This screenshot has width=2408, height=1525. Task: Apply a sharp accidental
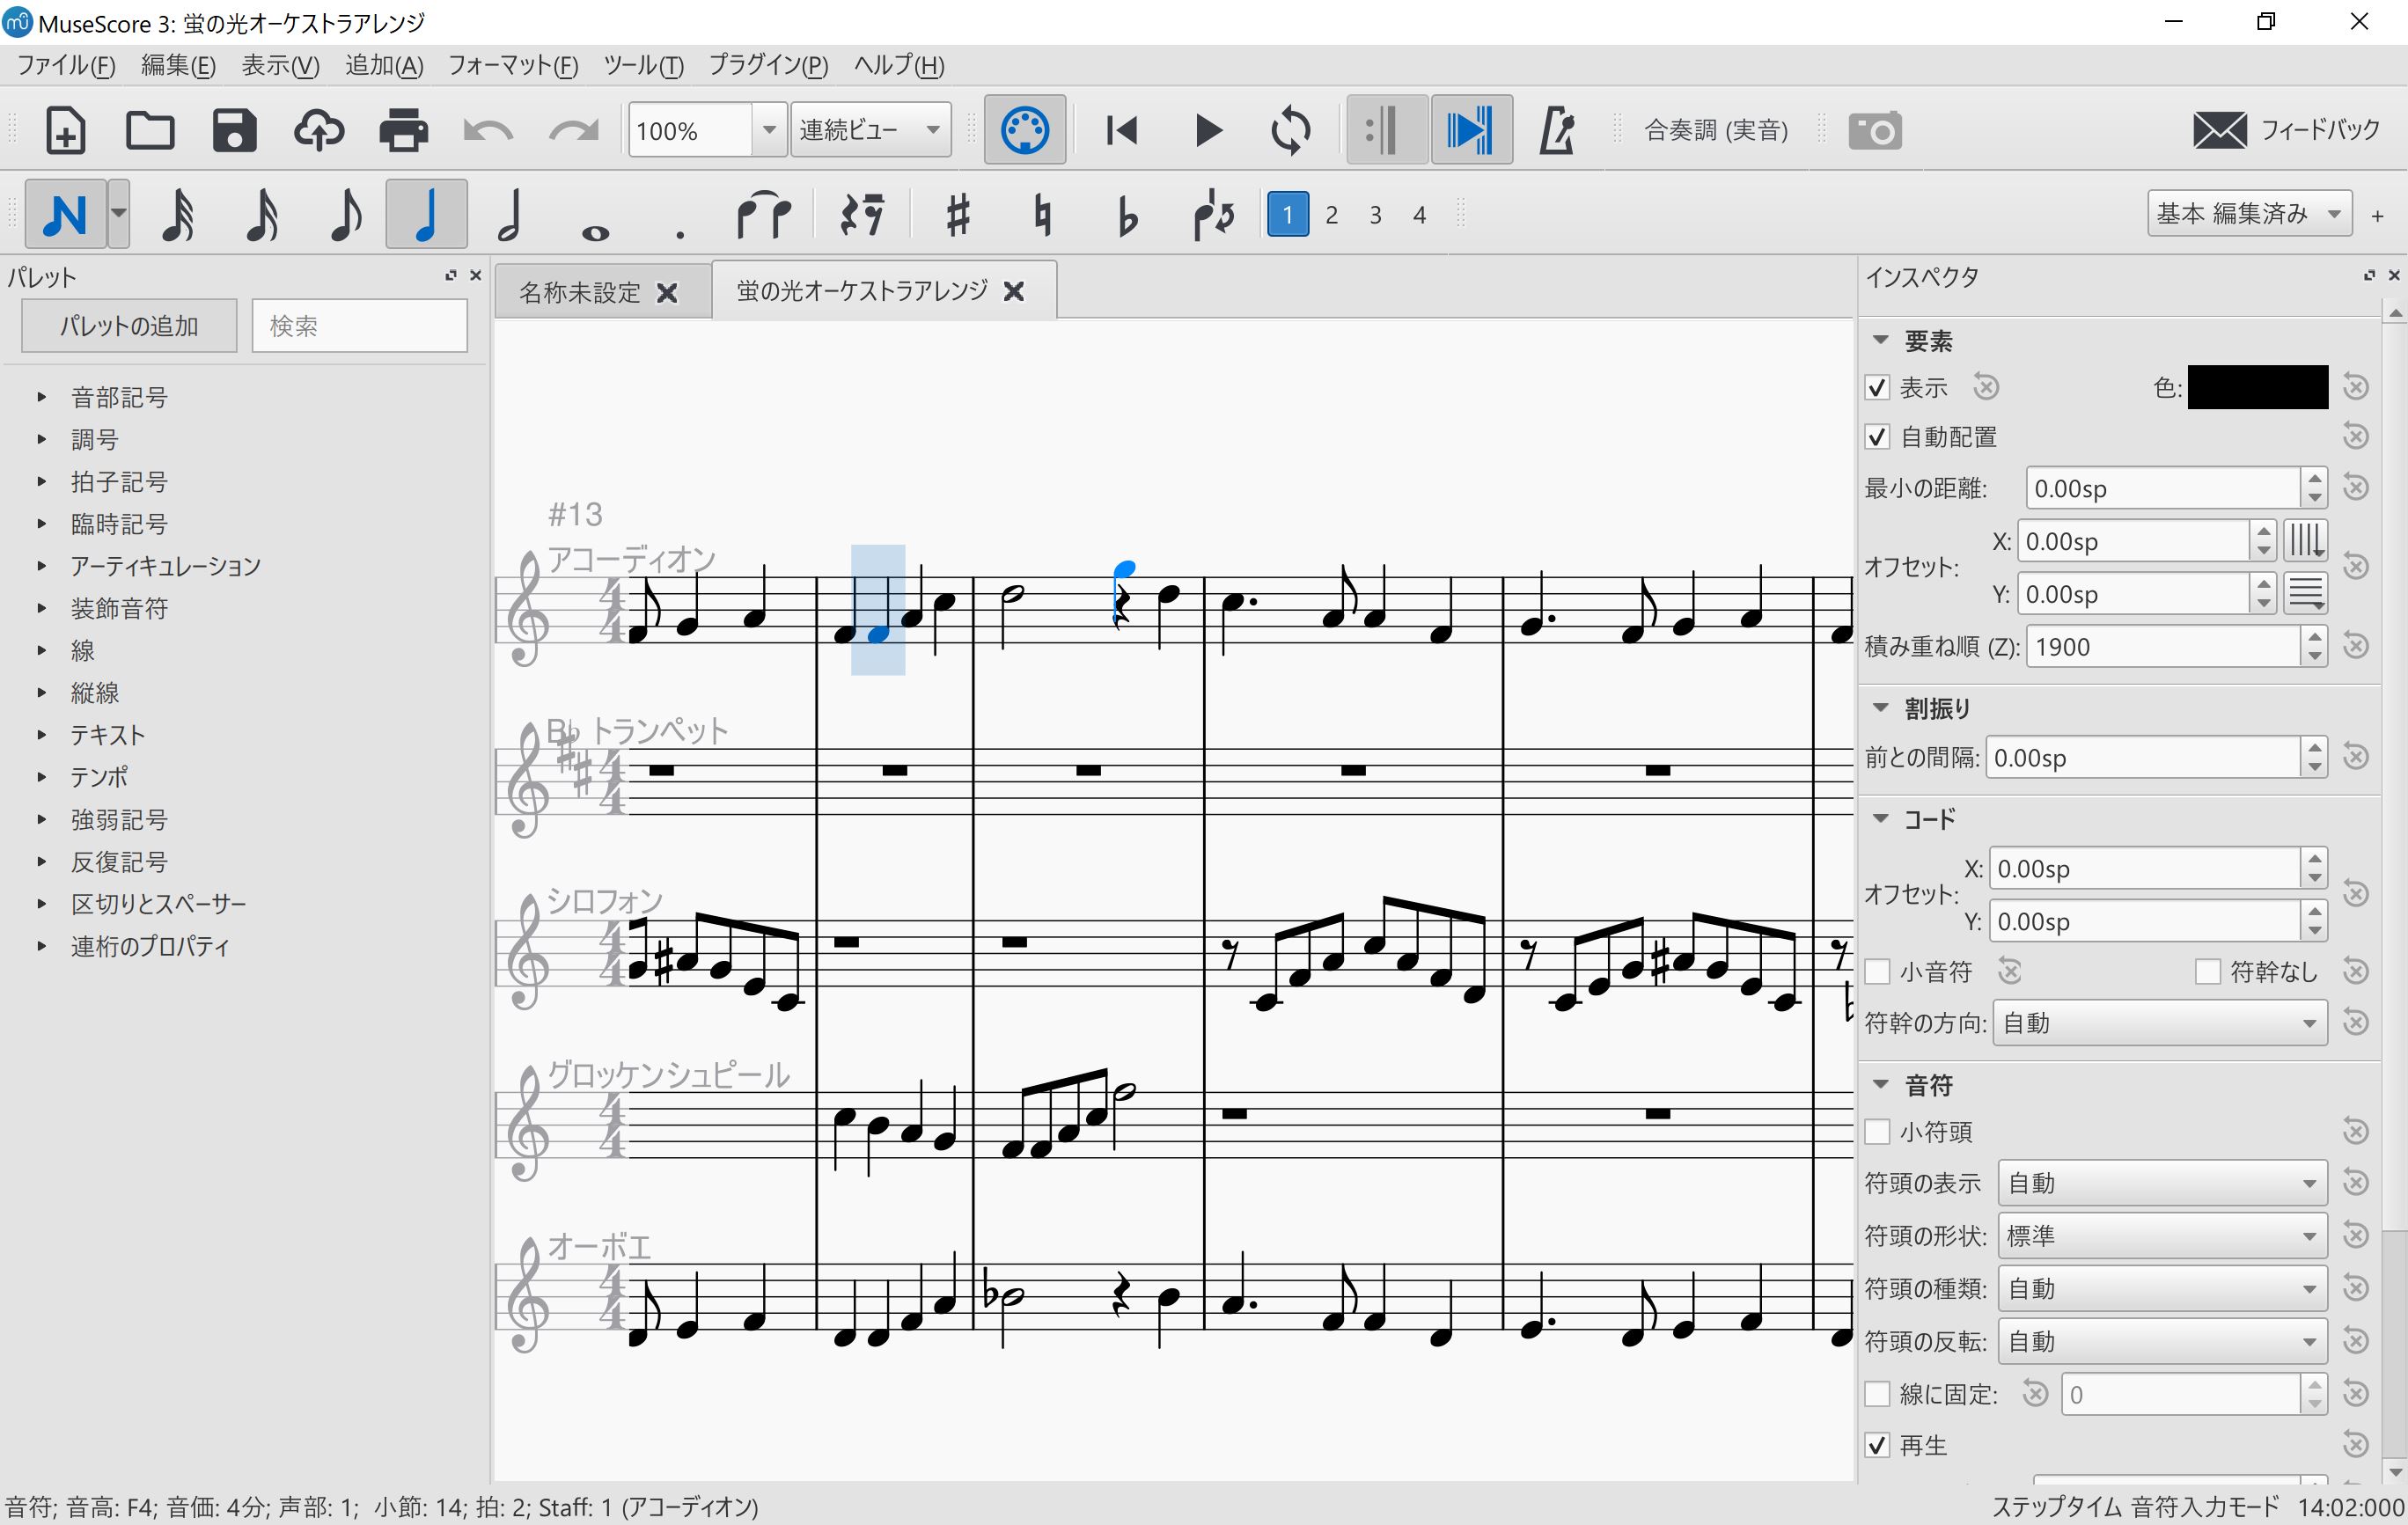pos(958,214)
